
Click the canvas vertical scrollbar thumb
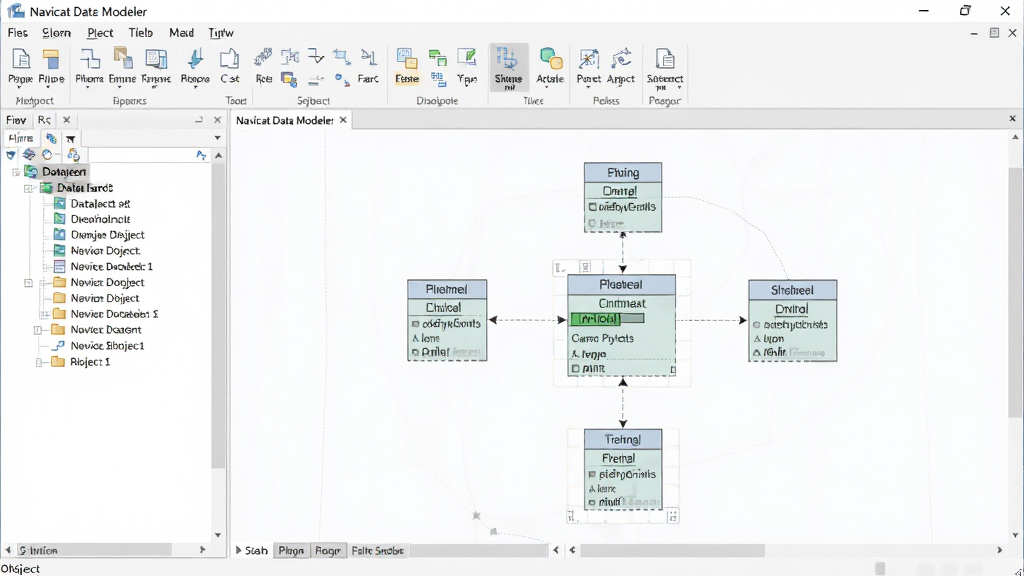[x=1015, y=292]
